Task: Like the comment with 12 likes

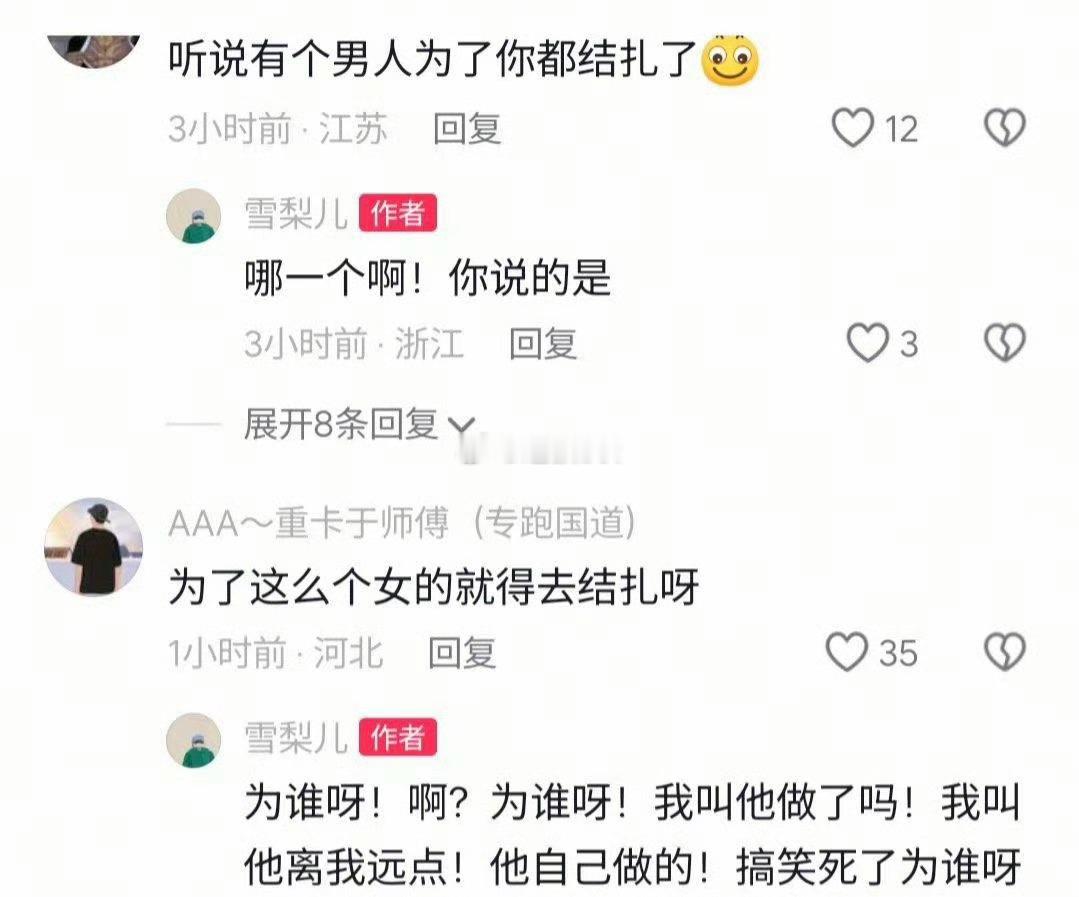Action: tap(853, 128)
